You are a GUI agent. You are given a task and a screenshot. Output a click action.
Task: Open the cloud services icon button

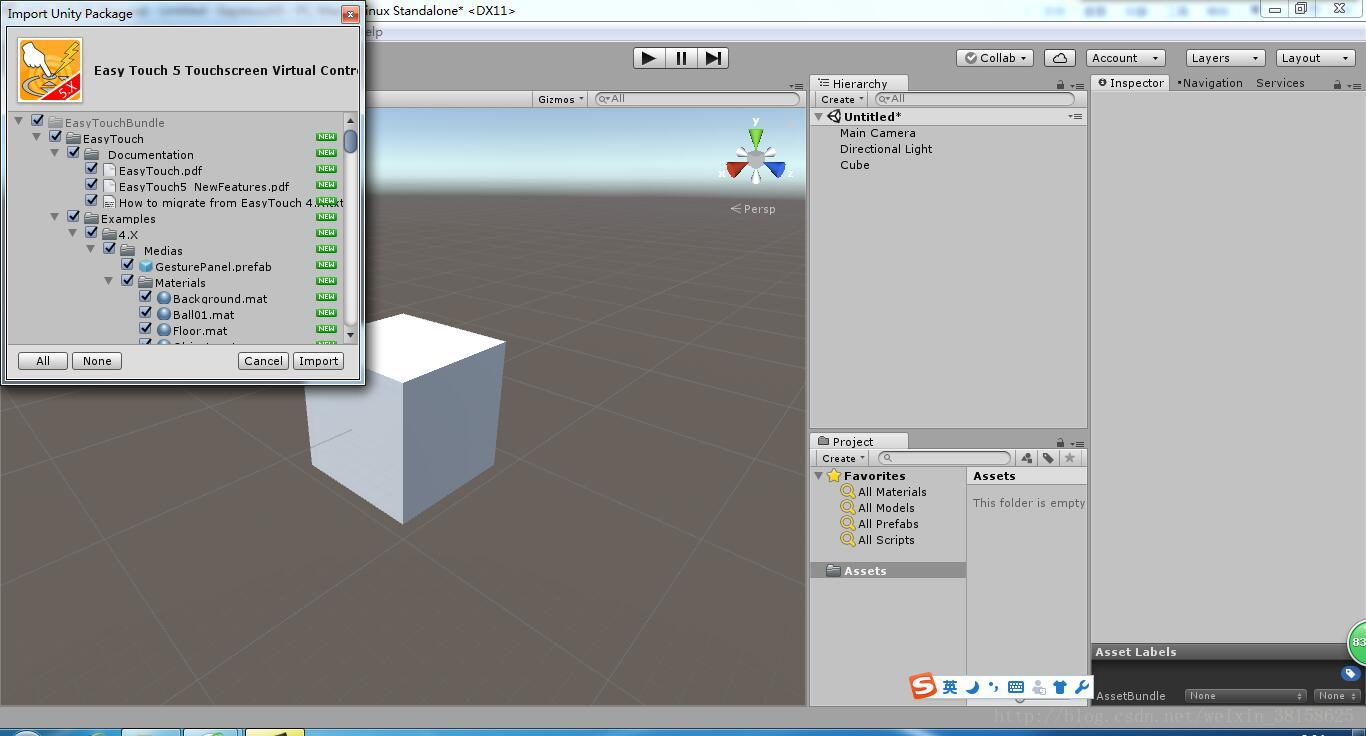pos(1060,58)
